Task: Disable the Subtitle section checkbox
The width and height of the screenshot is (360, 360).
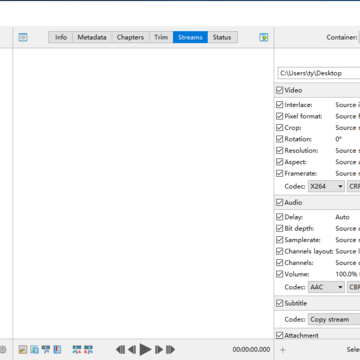Action: [279, 303]
